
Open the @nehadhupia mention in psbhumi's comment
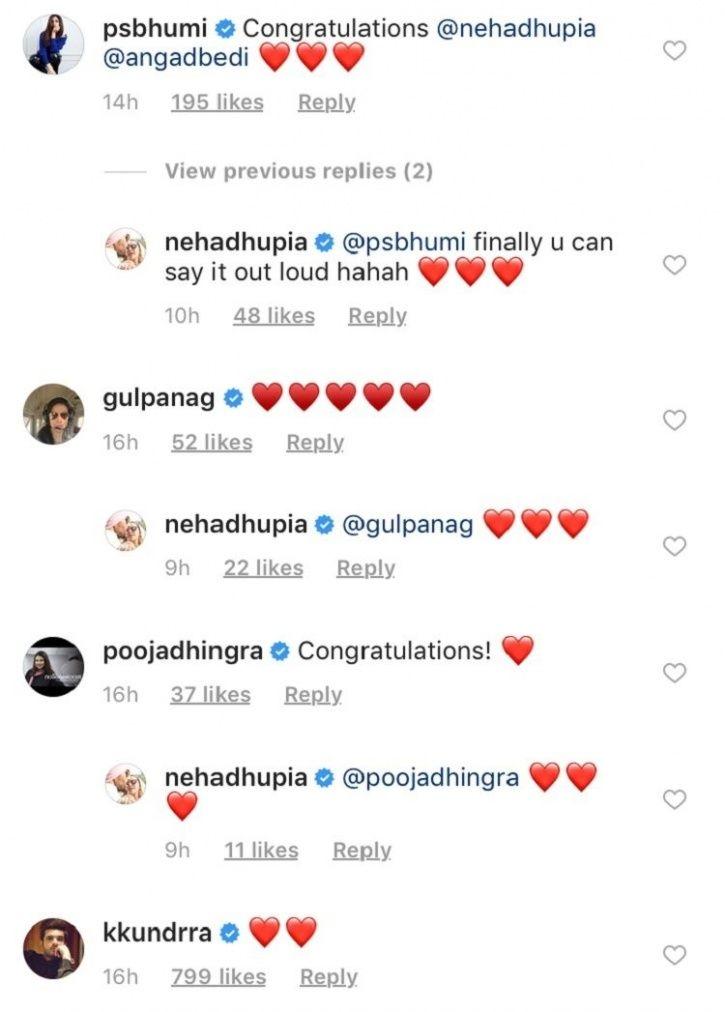(x=517, y=29)
